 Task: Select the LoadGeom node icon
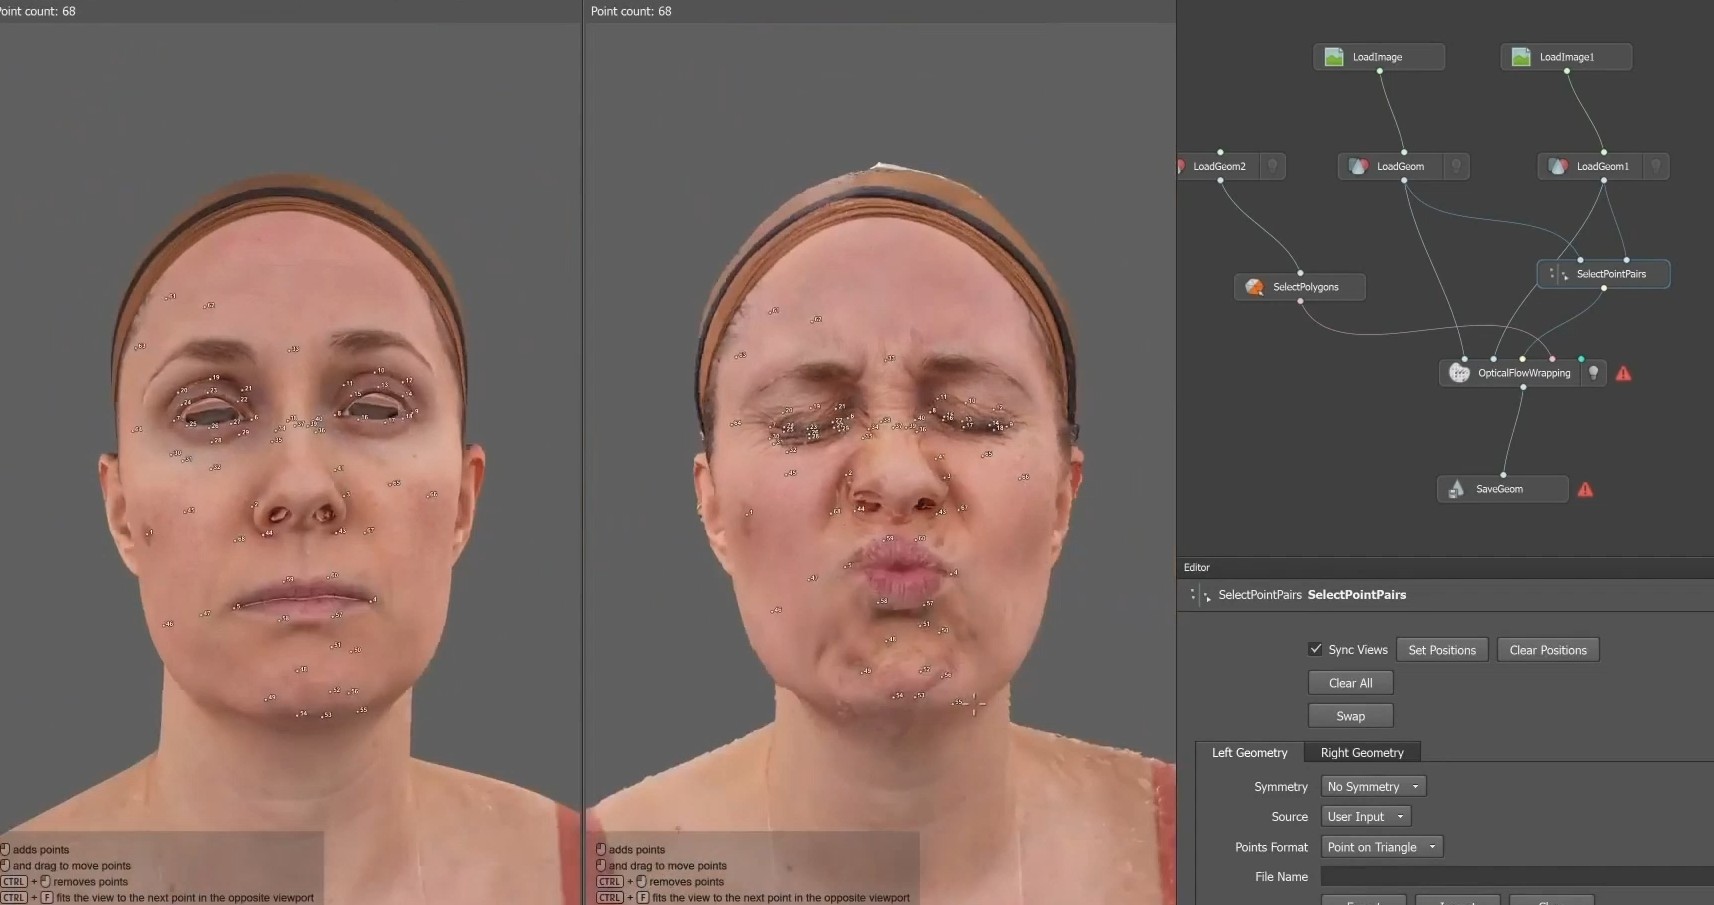click(x=1358, y=166)
